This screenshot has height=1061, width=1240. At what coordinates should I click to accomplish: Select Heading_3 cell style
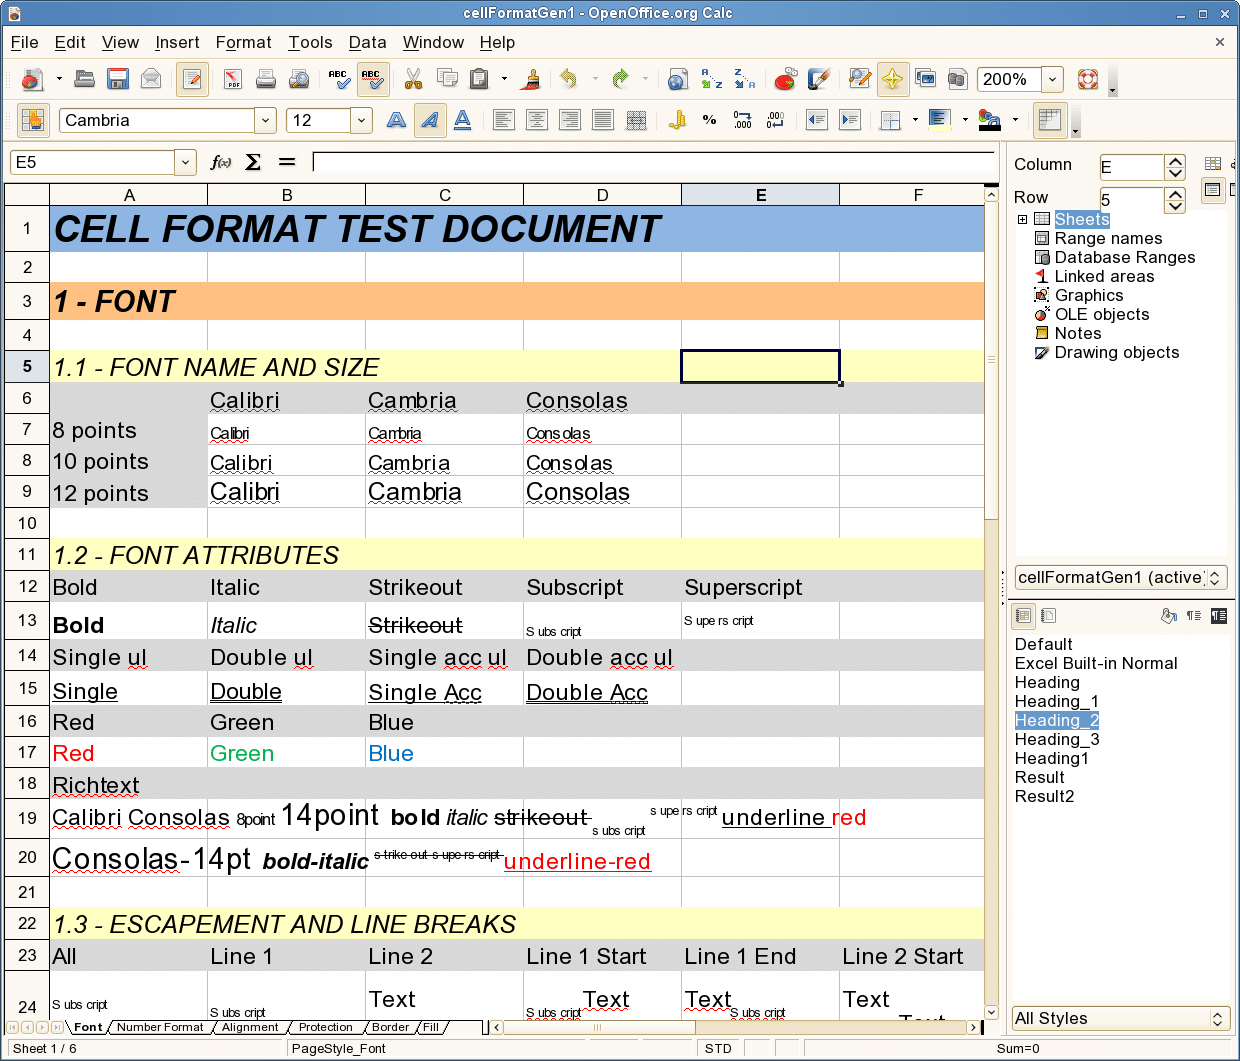pos(1057,739)
